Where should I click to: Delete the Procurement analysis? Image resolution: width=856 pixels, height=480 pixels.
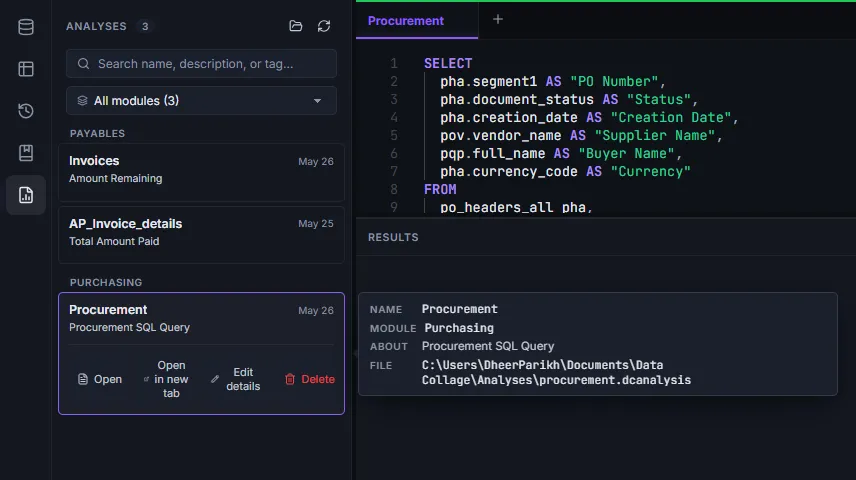tap(310, 379)
